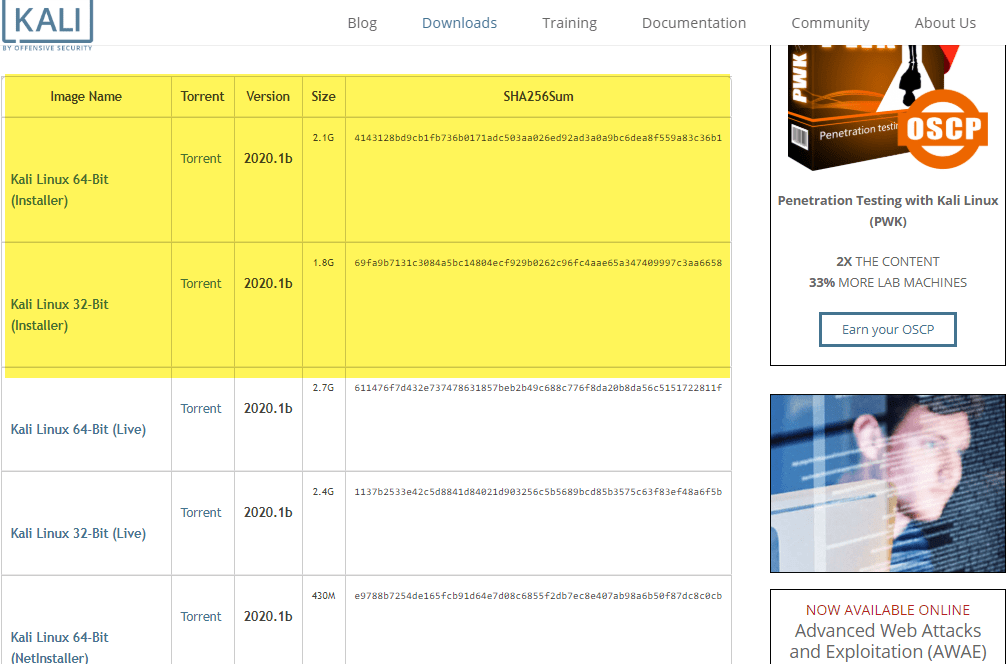Open Kali Linux 32-Bit (Live) download link
The image size is (1007, 664).
tap(78, 533)
